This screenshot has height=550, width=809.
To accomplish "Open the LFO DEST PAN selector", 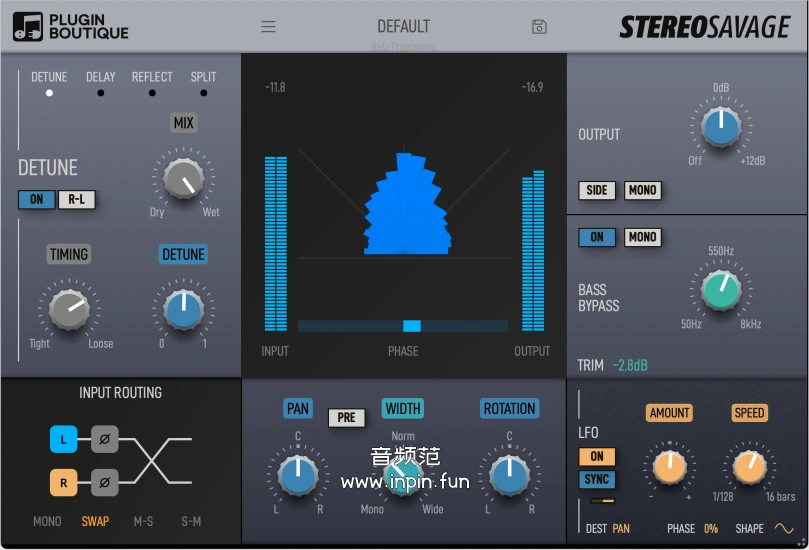I will click(x=621, y=528).
